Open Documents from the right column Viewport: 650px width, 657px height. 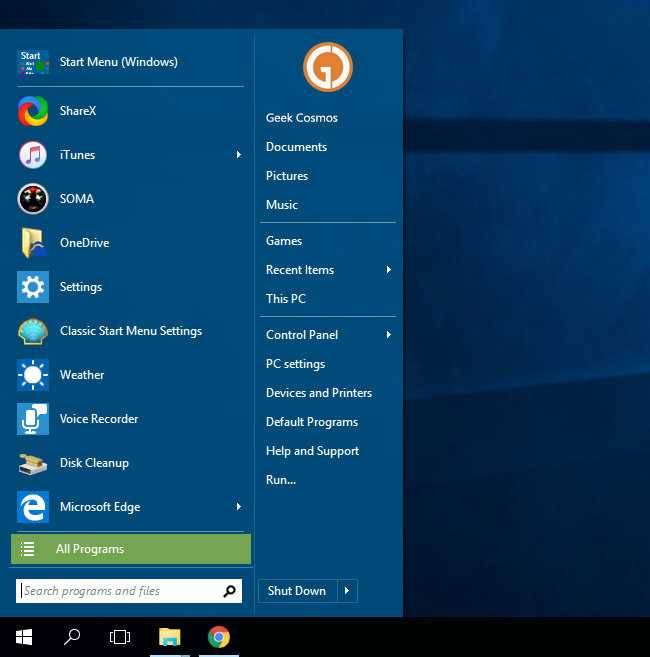[296, 147]
